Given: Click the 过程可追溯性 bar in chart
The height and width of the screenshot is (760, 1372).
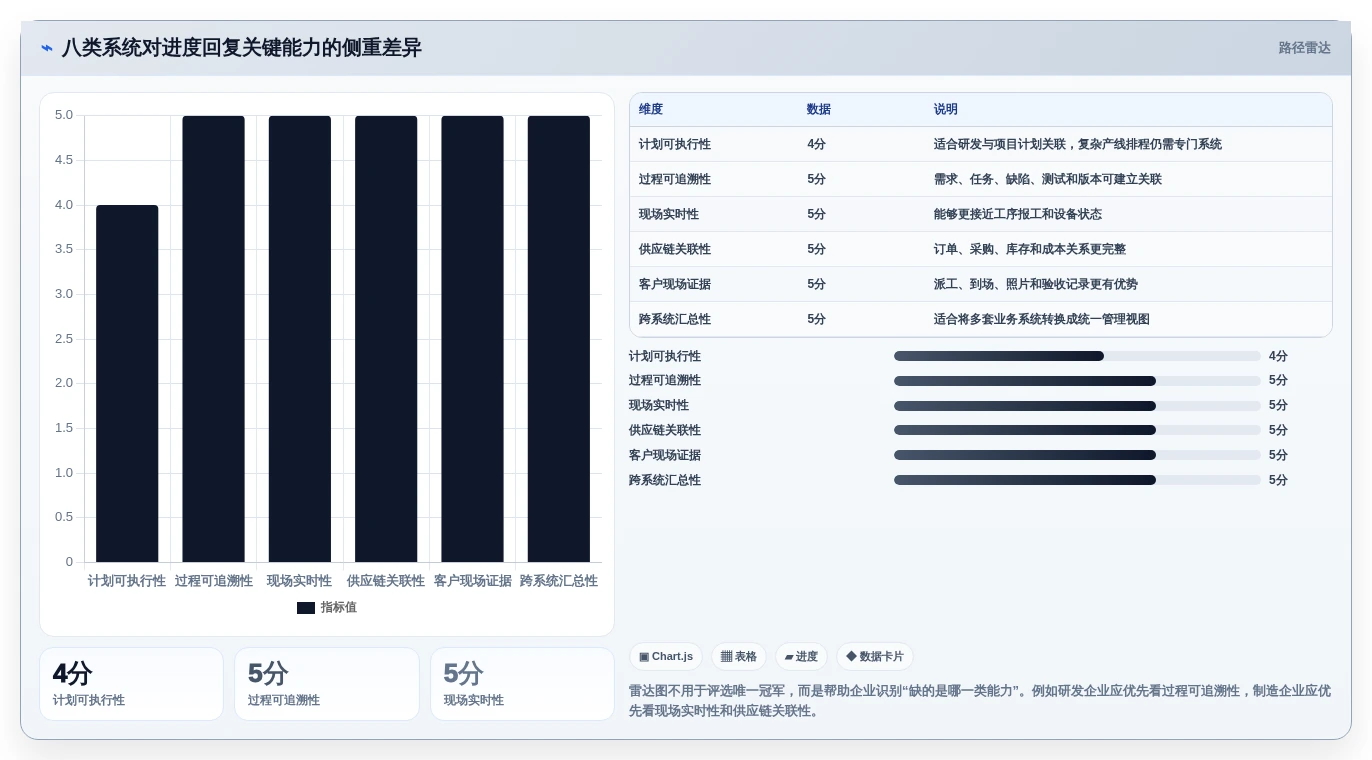Looking at the screenshot, I should (213, 339).
